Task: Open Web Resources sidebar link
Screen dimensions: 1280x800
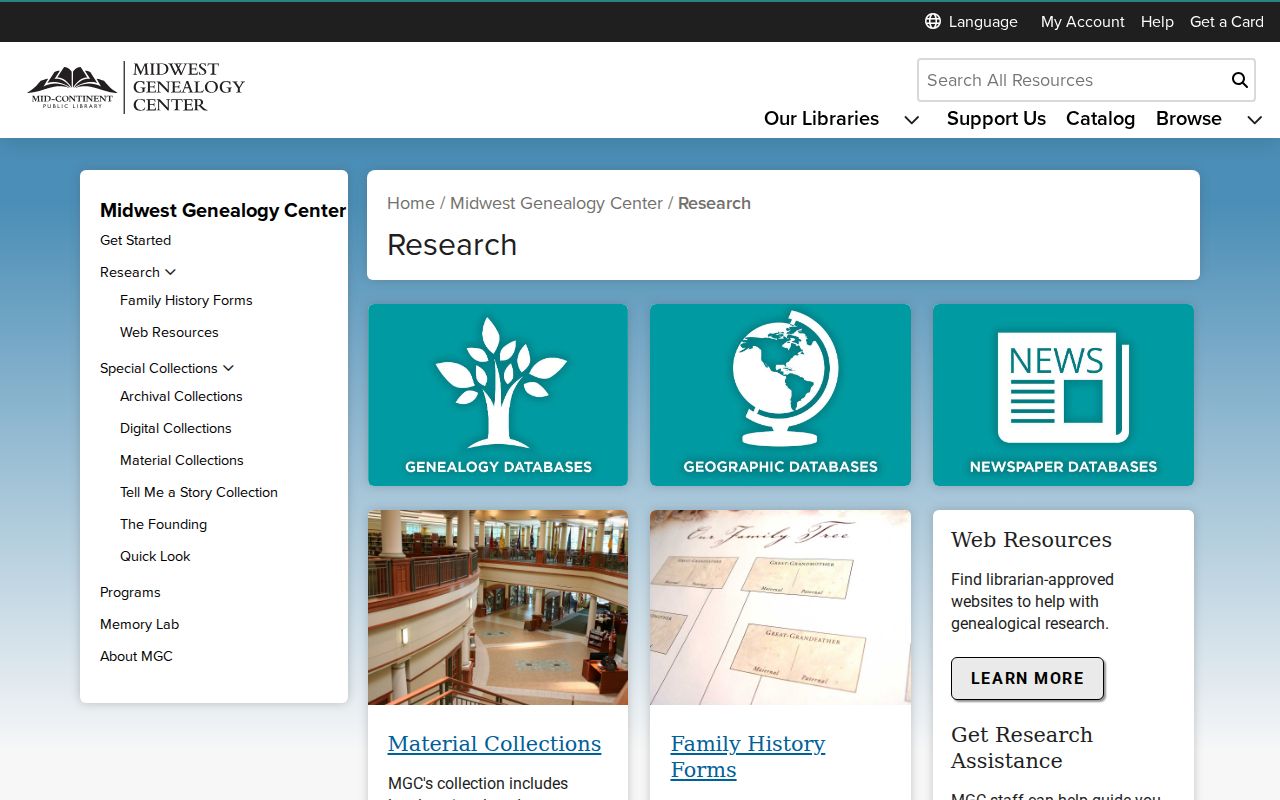Action: 169,332
